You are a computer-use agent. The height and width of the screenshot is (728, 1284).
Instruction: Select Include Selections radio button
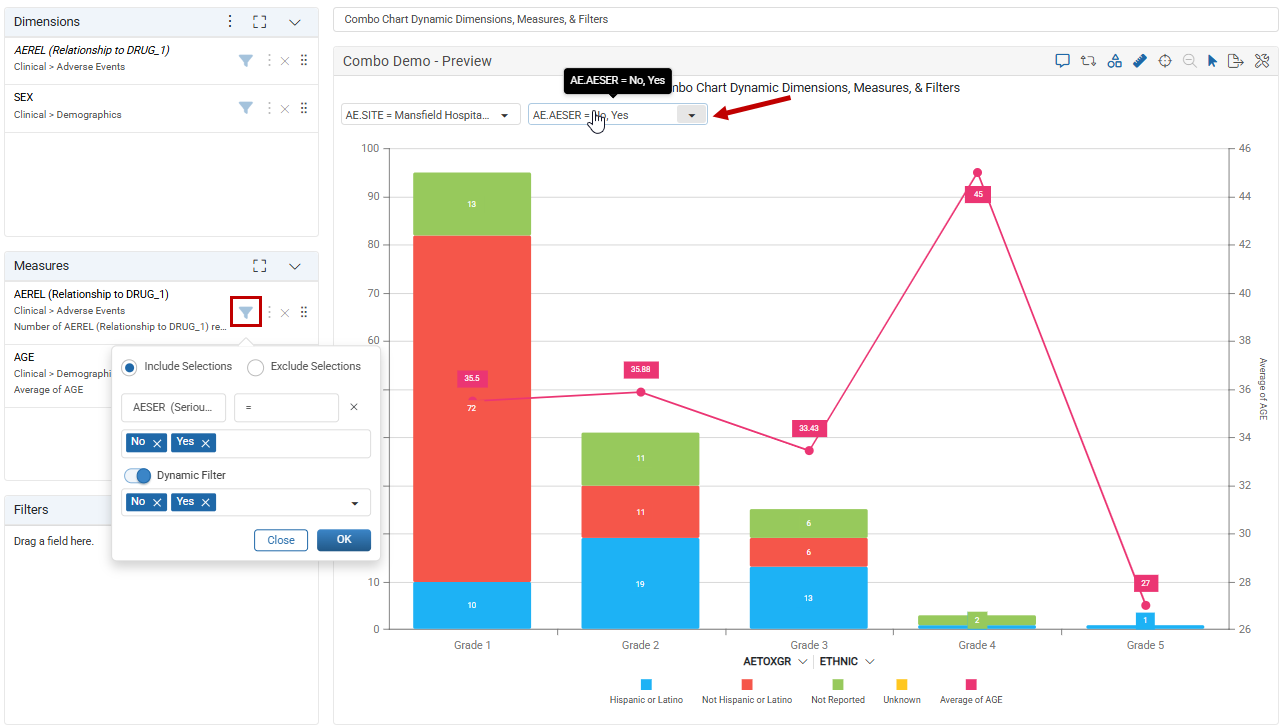coord(129,367)
